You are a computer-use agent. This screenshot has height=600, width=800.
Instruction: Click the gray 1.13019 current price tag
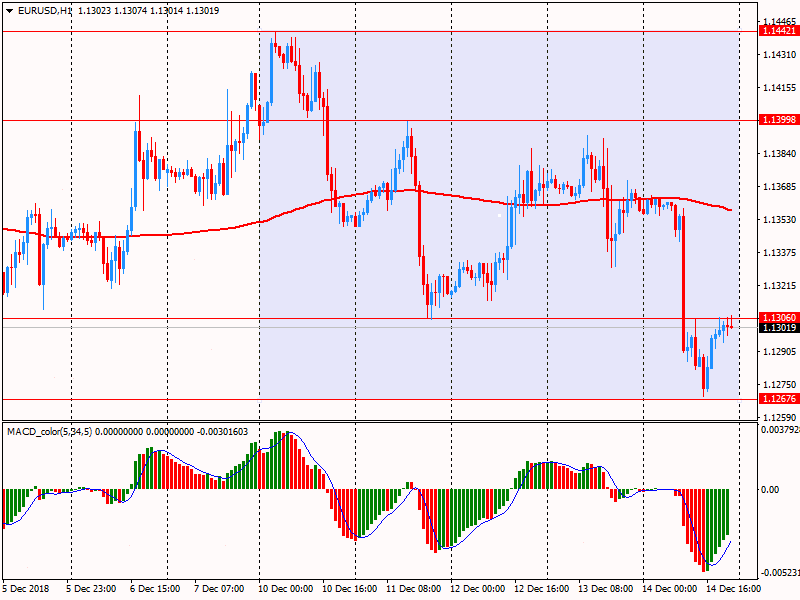tap(779, 328)
